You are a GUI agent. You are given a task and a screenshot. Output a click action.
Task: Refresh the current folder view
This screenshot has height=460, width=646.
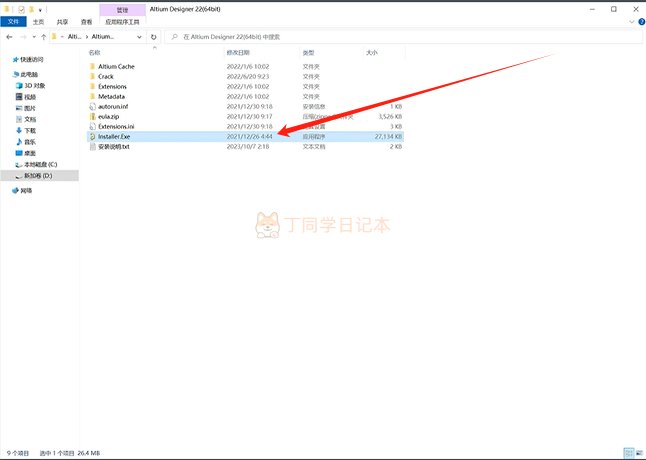coord(154,37)
